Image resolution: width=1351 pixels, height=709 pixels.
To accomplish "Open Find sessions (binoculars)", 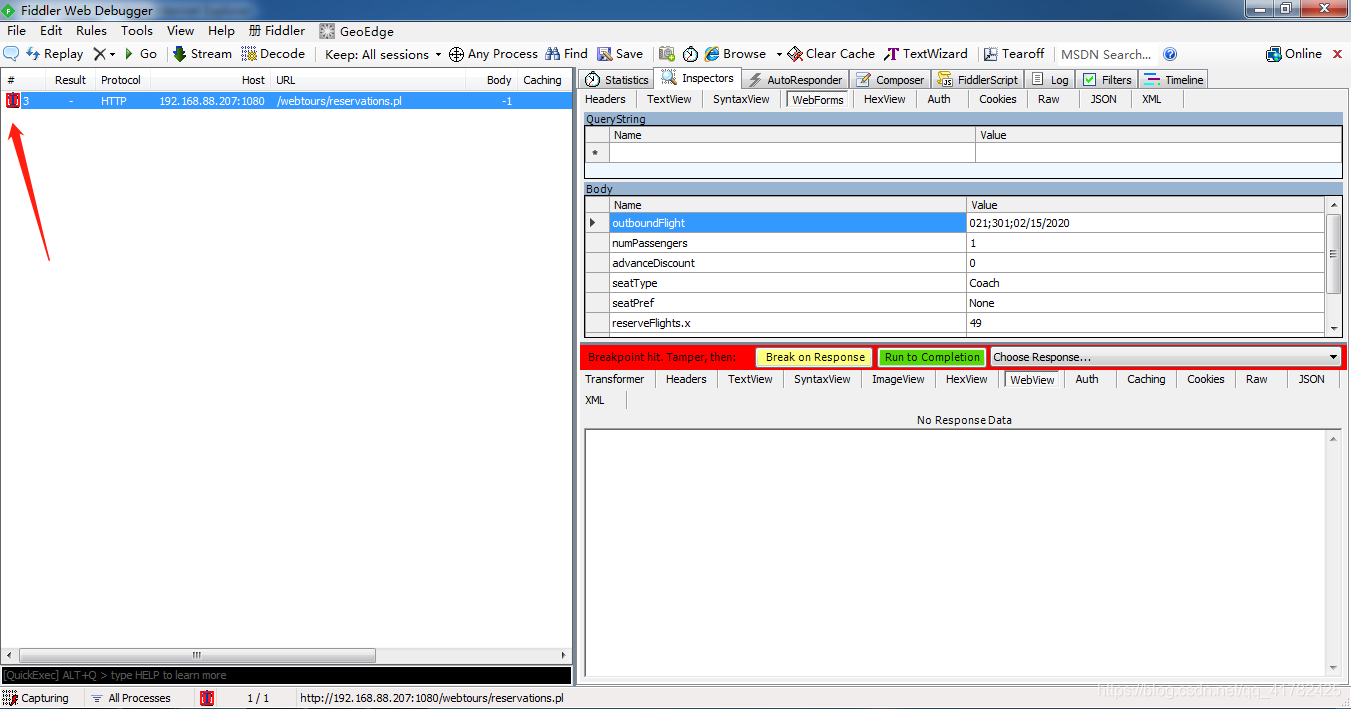I will 566,54.
